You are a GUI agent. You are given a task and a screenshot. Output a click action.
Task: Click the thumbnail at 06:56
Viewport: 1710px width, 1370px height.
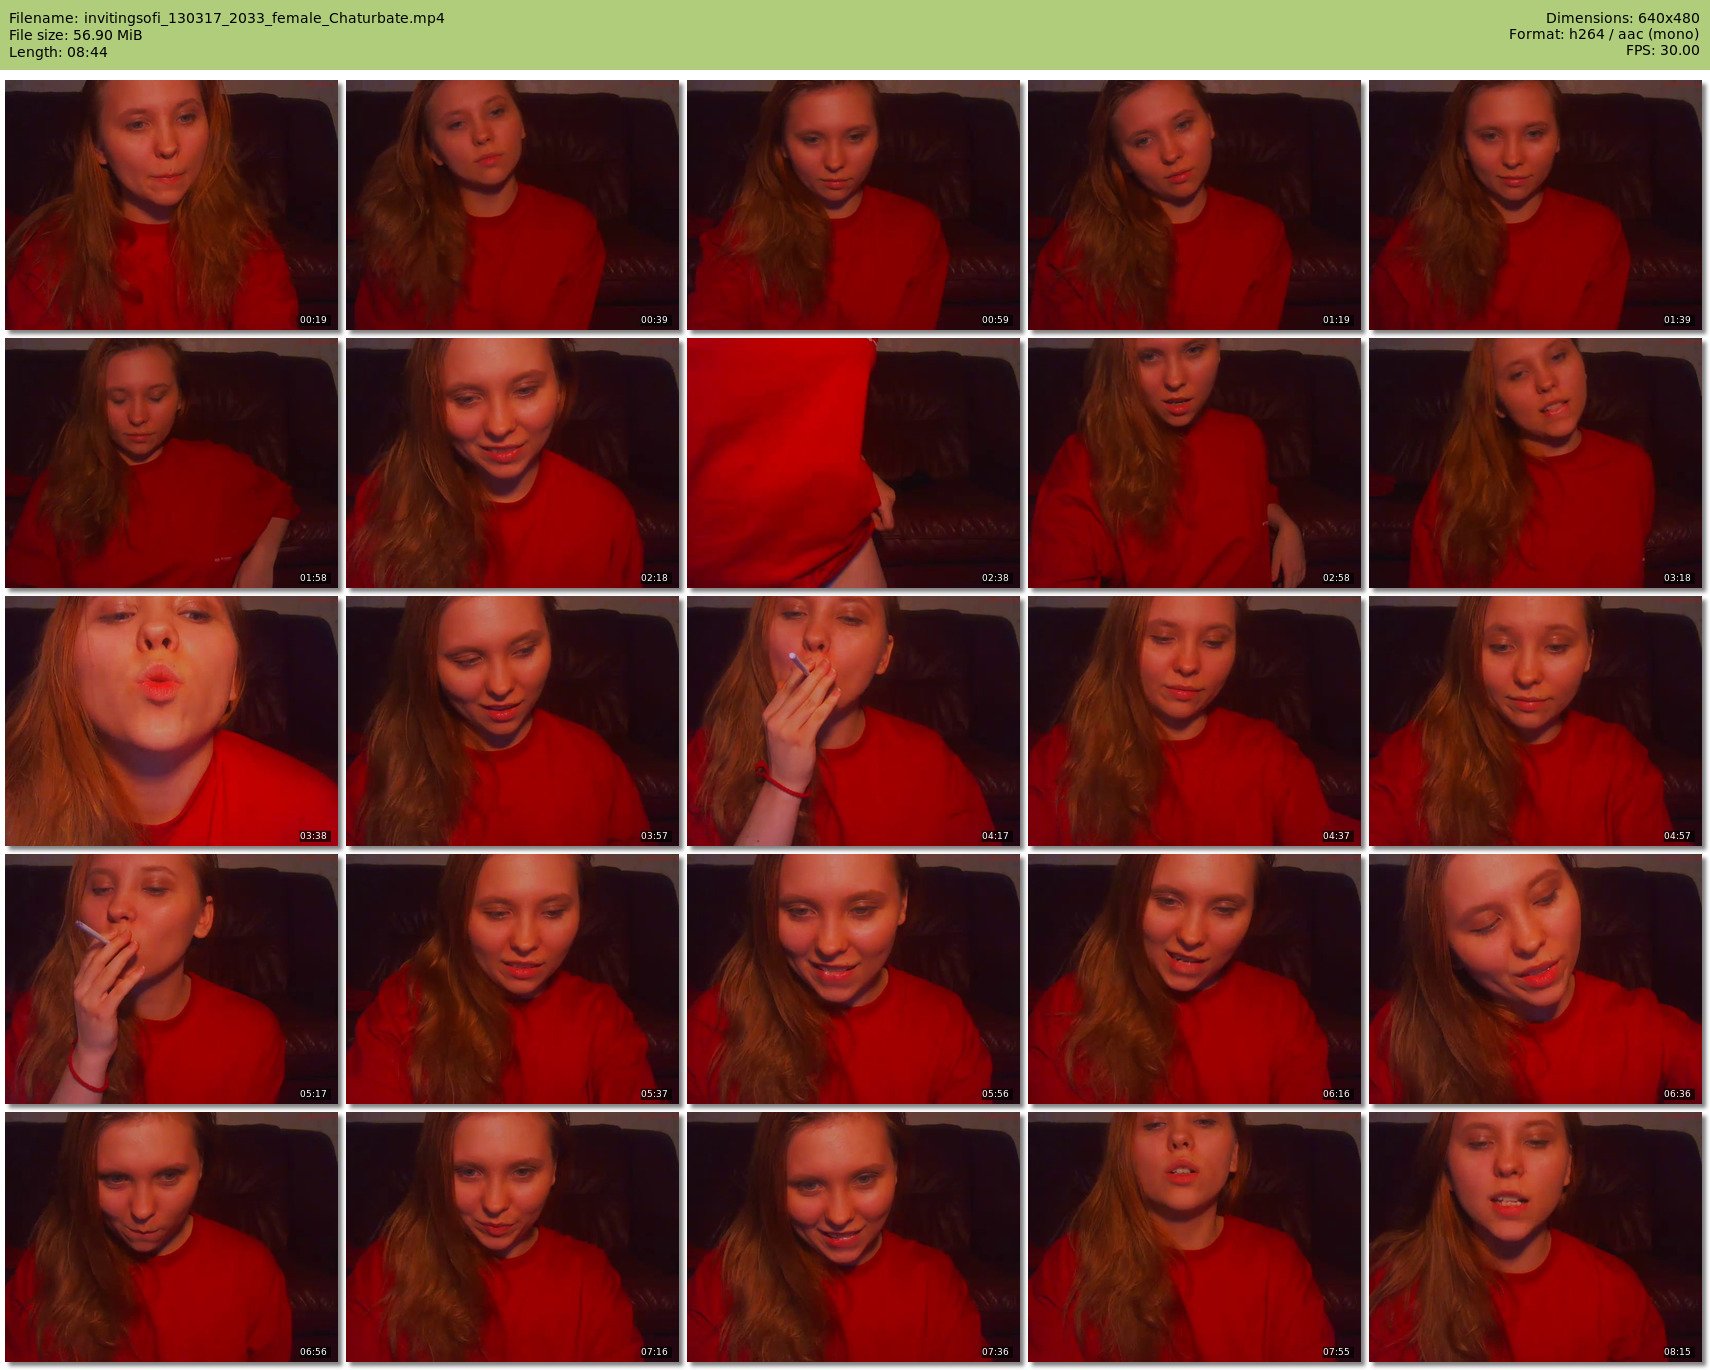pyautogui.click(x=171, y=1237)
